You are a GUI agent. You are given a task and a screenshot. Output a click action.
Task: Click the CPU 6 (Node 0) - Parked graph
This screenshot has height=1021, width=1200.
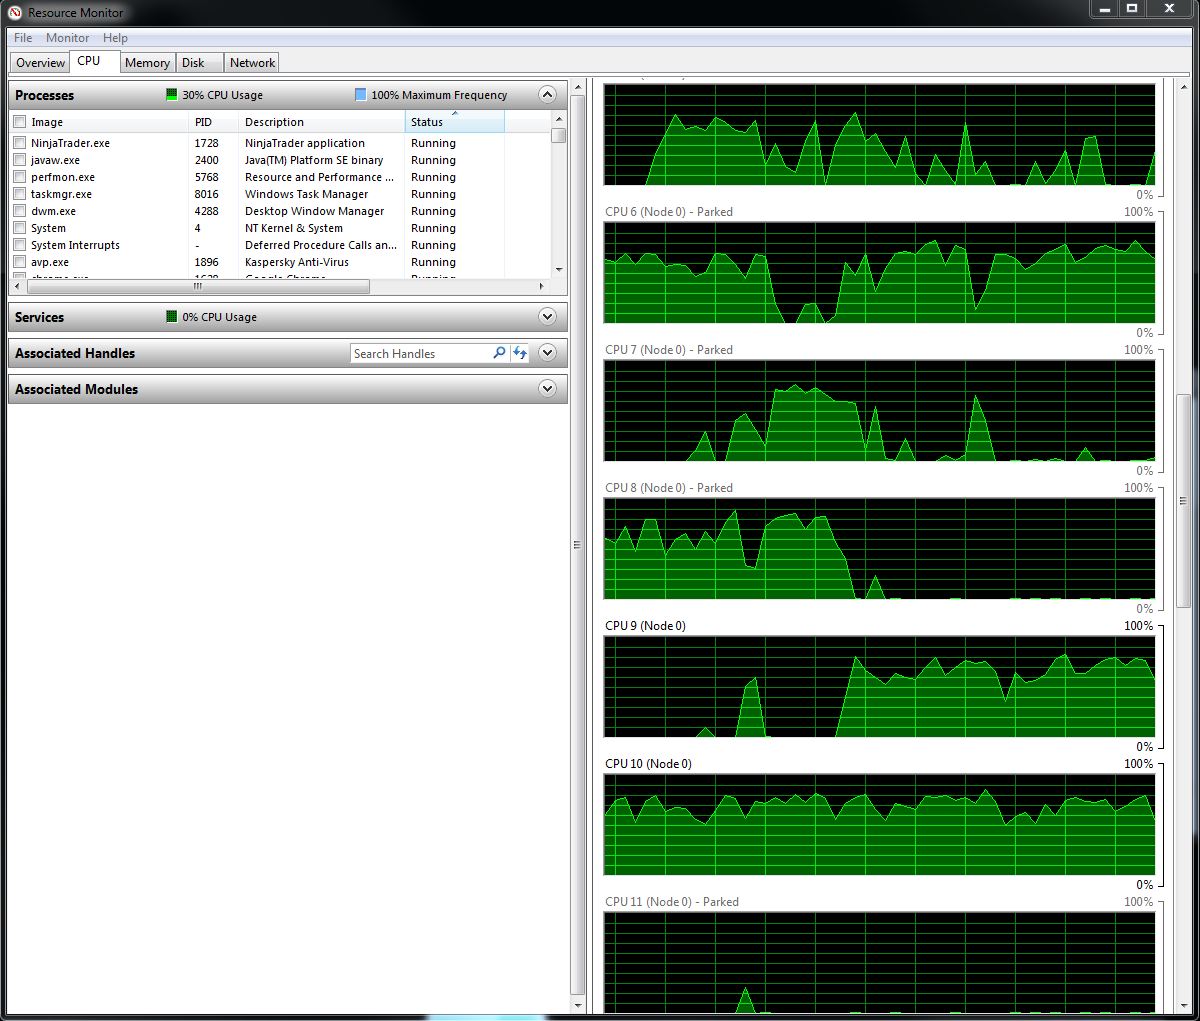[879, 272]
